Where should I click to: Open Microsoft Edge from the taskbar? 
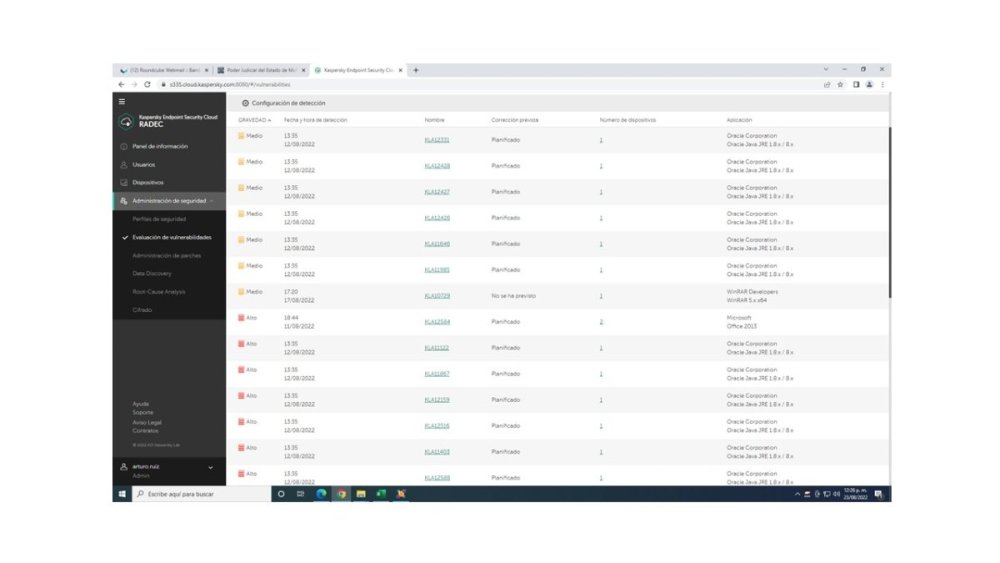pos(321,494)
